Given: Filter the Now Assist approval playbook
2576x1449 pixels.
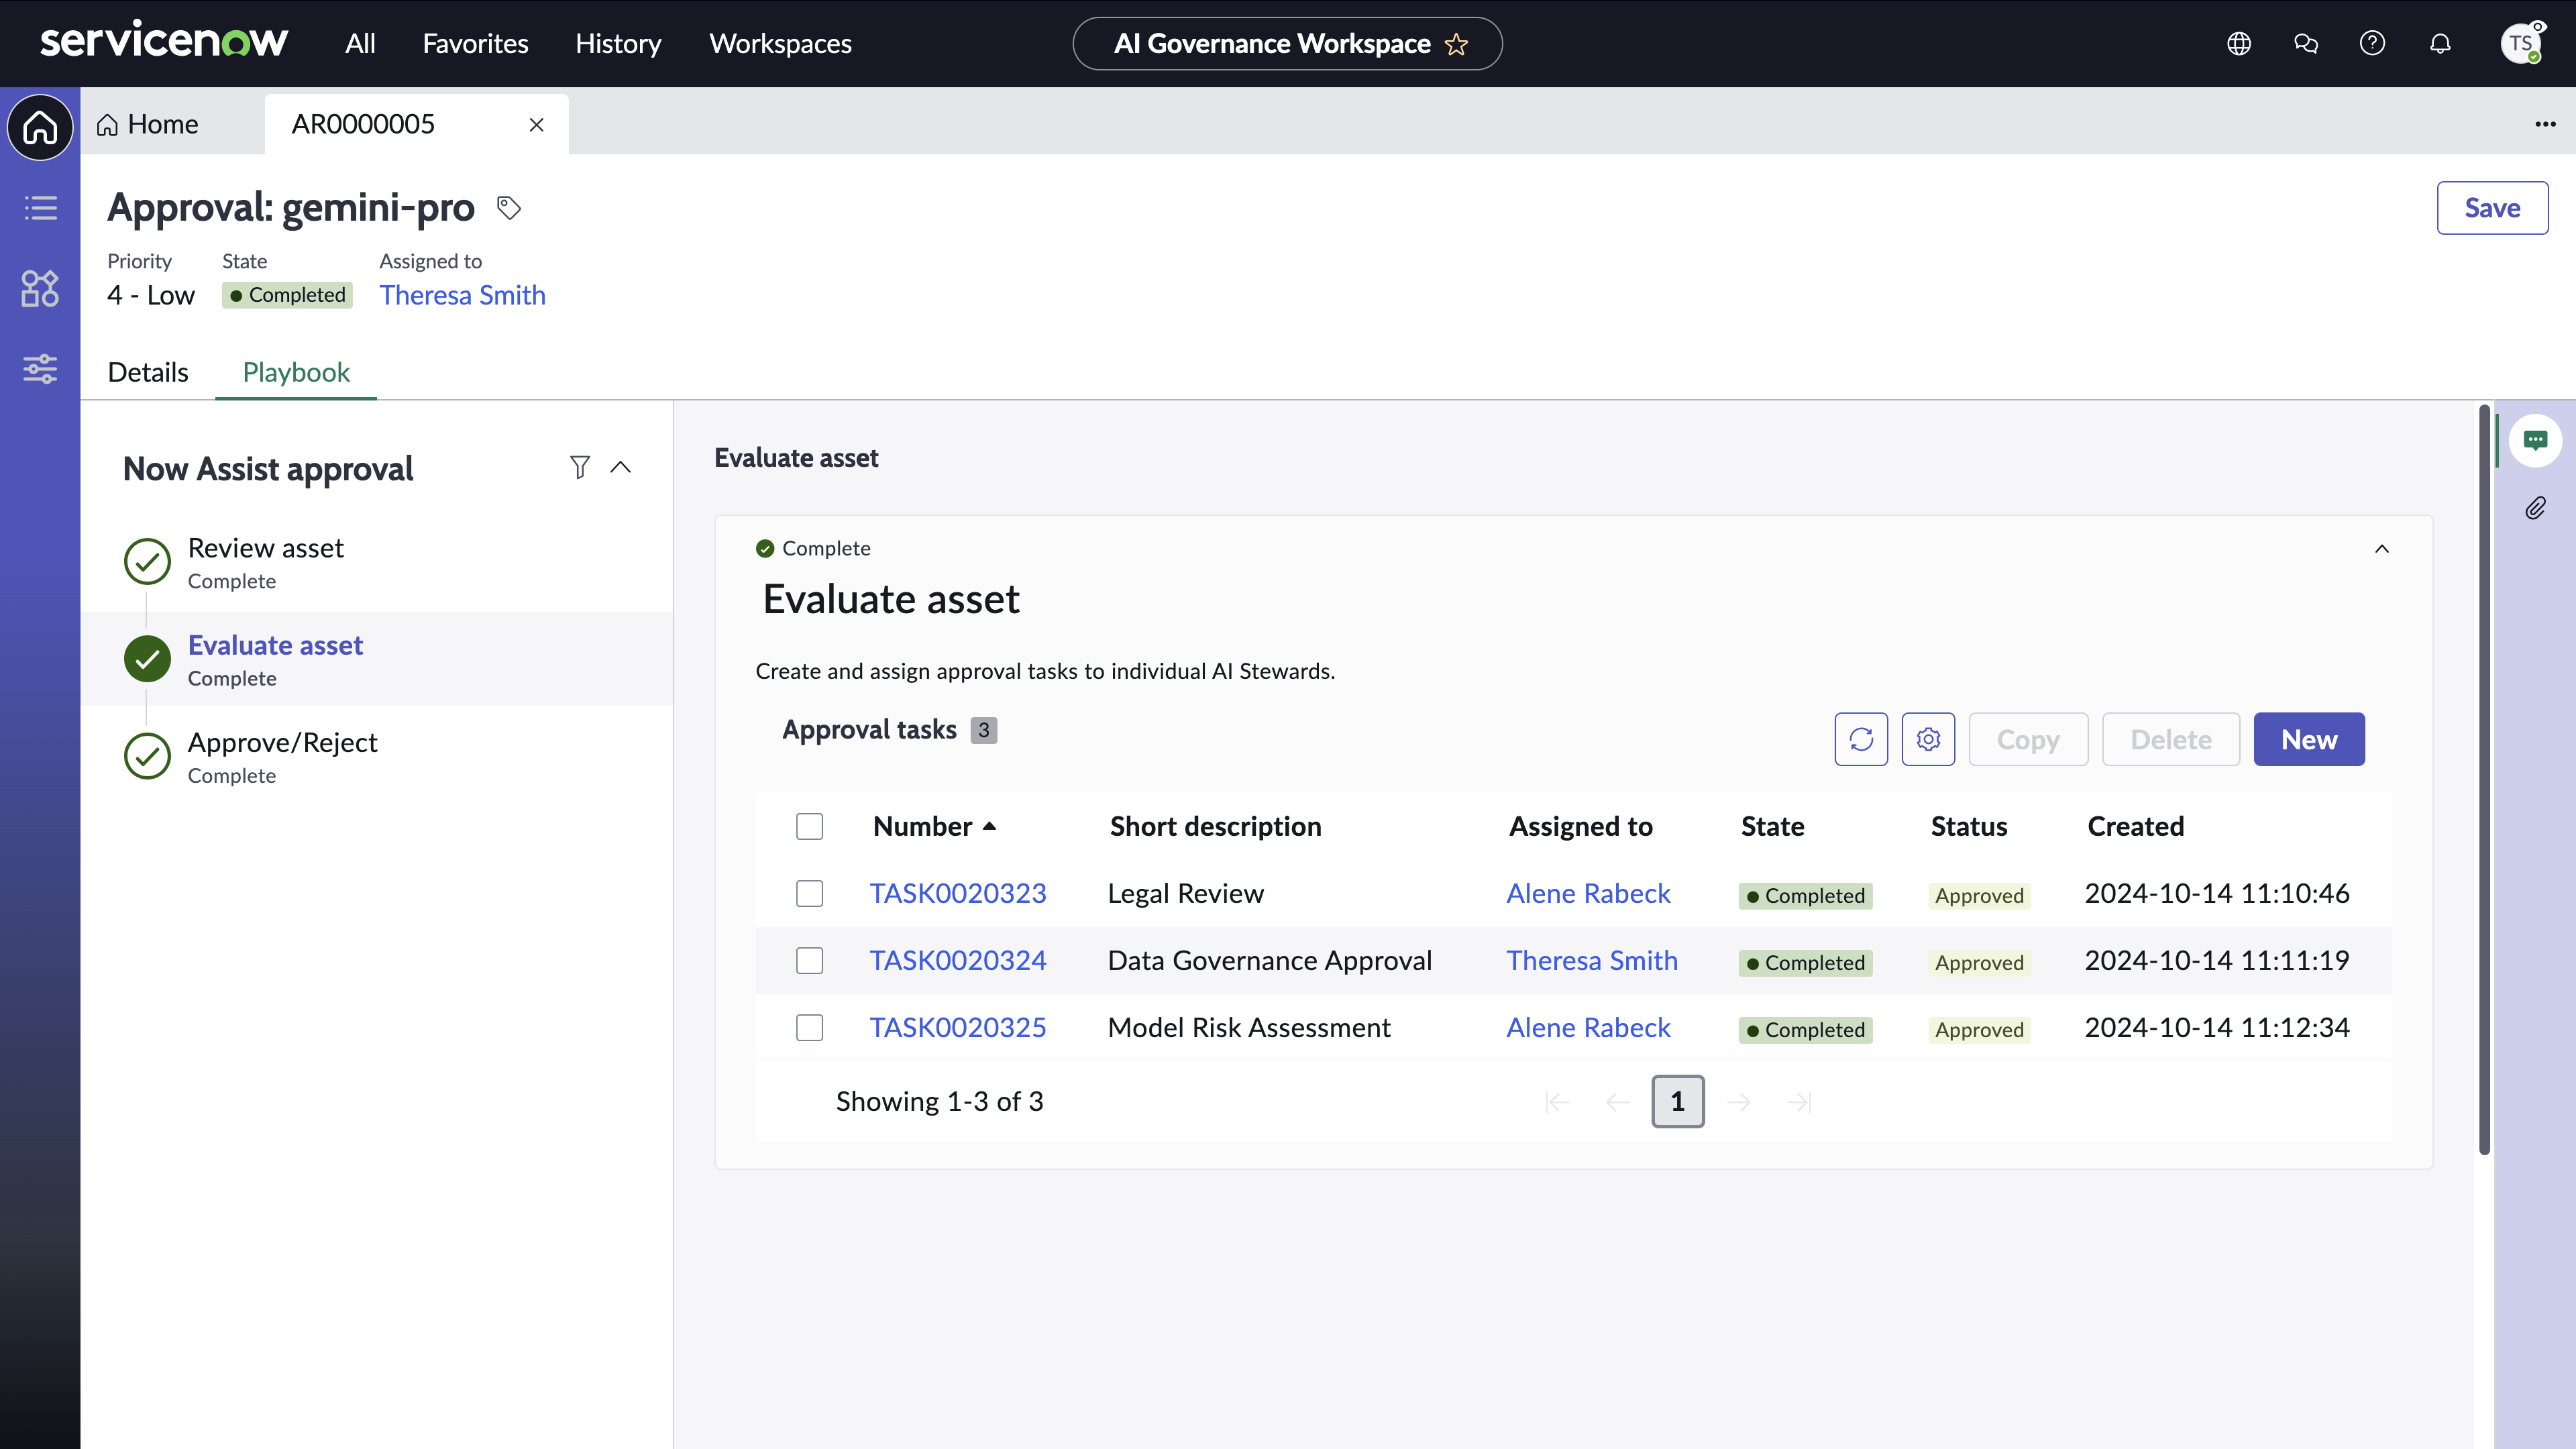Looking at the screenshot, I should pyautogui.click(x=580, y=467).
